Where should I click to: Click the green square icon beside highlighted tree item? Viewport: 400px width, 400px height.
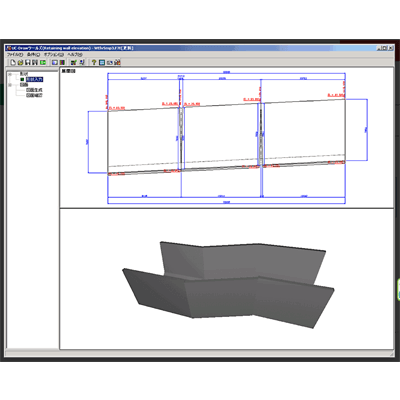(x=22, y=79)
